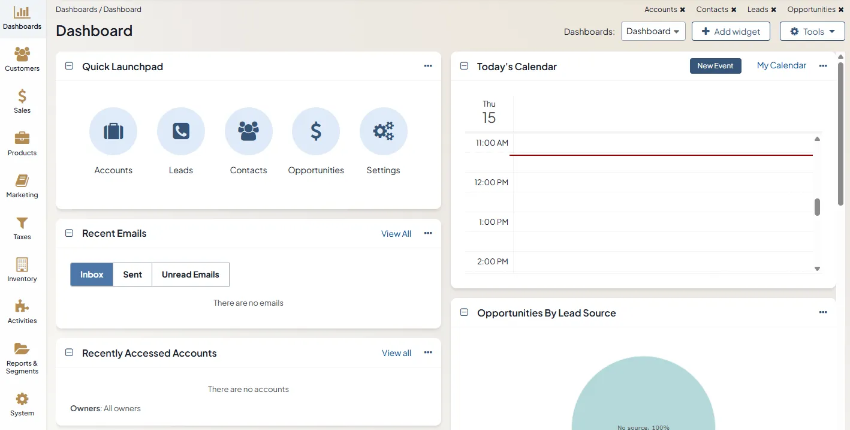Switch to the Sent emails tab
Screen dimensions: 850x430
[132, 274]
